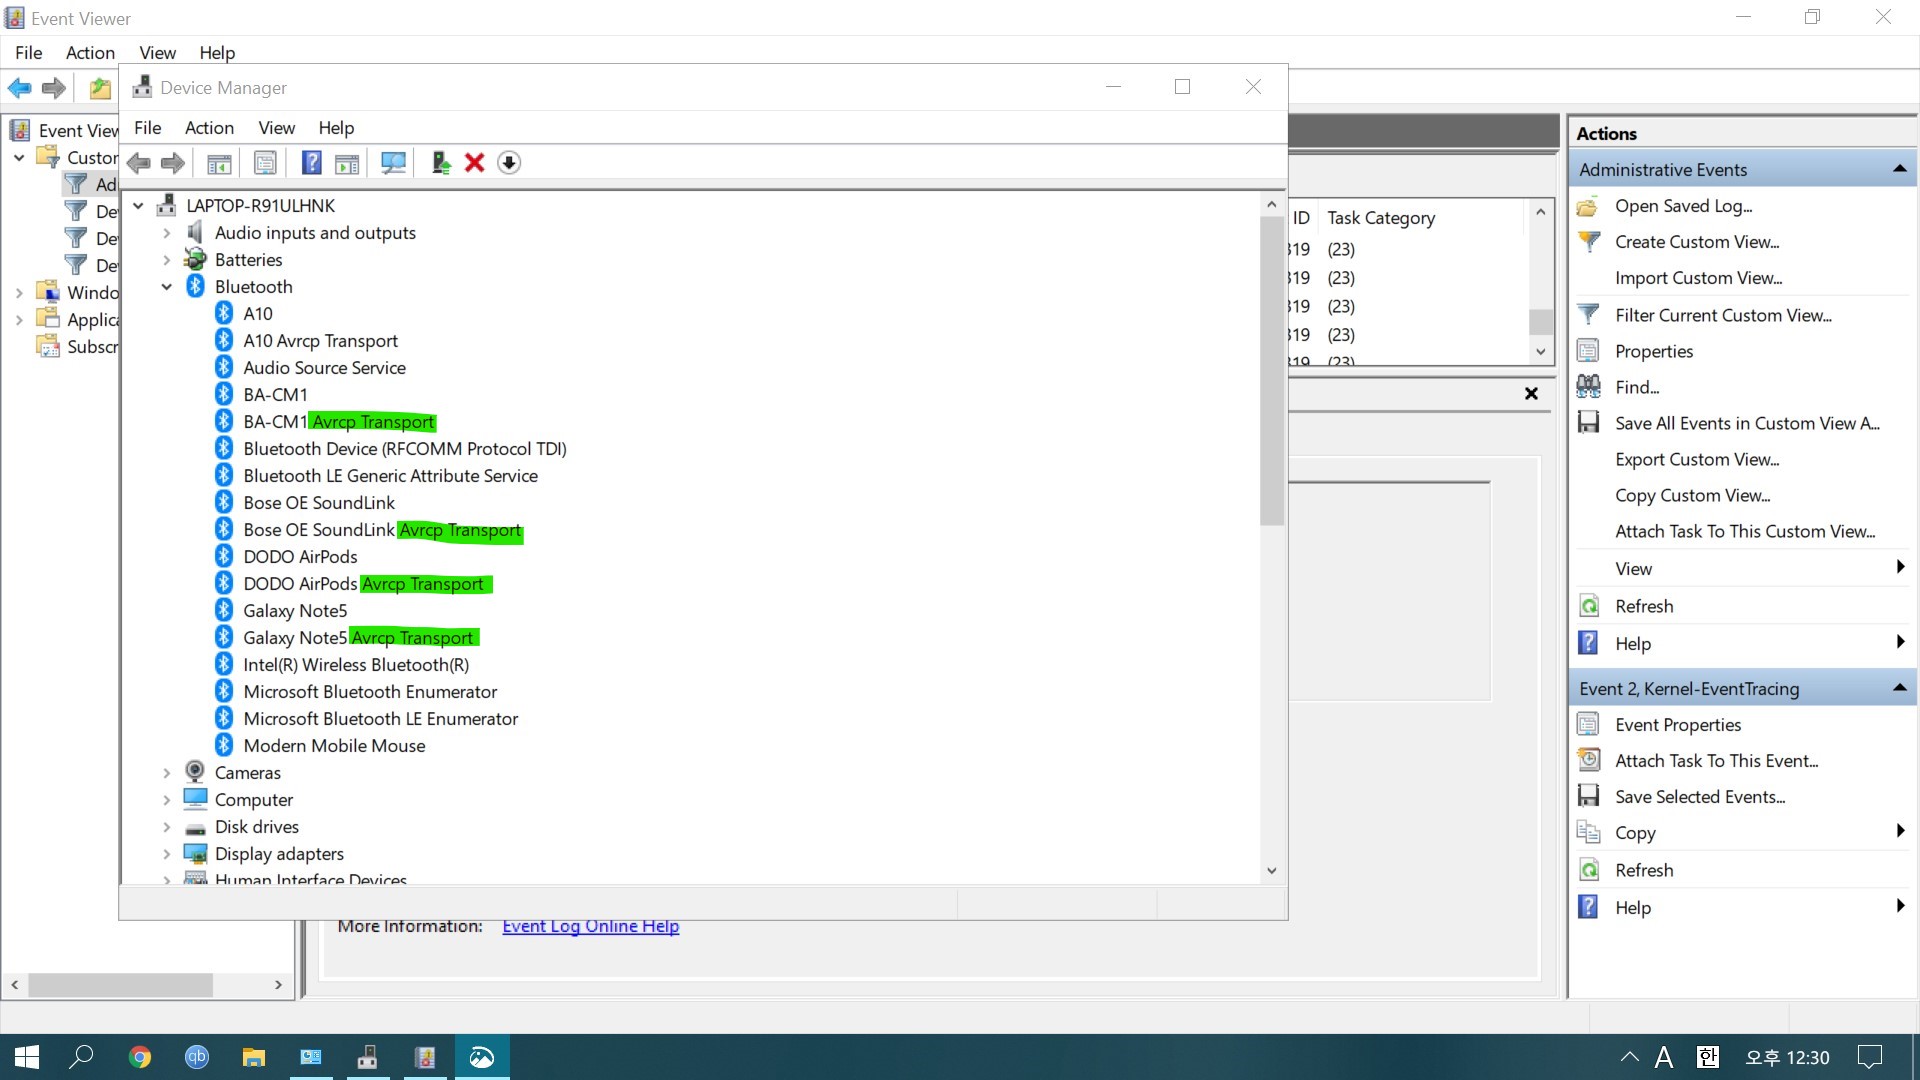Click Event Viewer up-folder toolbar icon
Image resolution: width=1920 pixels, height=1080 pixels.
point(100,88)
